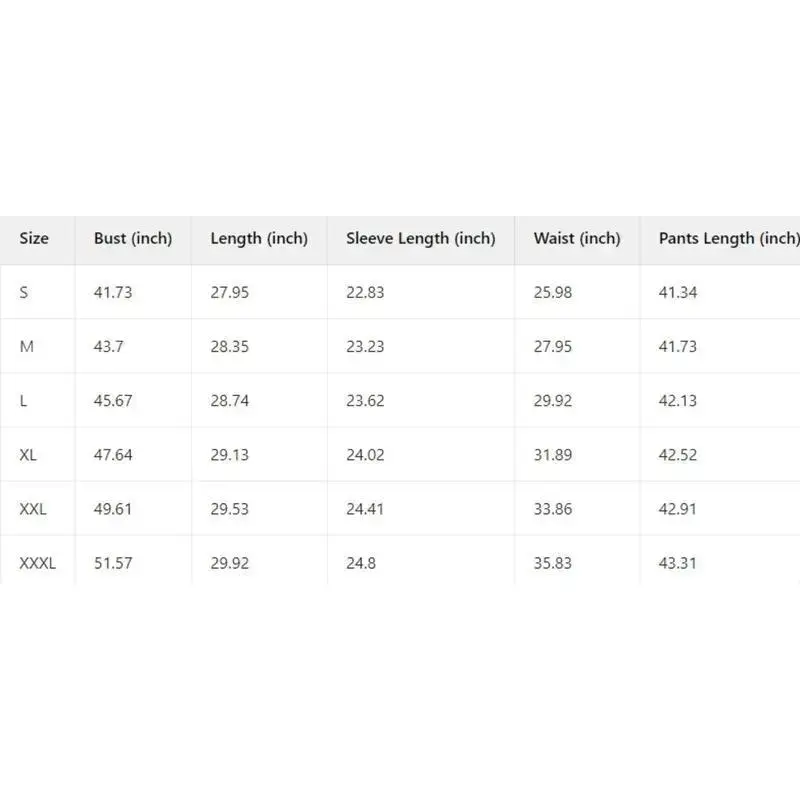Select sleeve length value 23.62
800x800 pixels.
click(365, 401)
